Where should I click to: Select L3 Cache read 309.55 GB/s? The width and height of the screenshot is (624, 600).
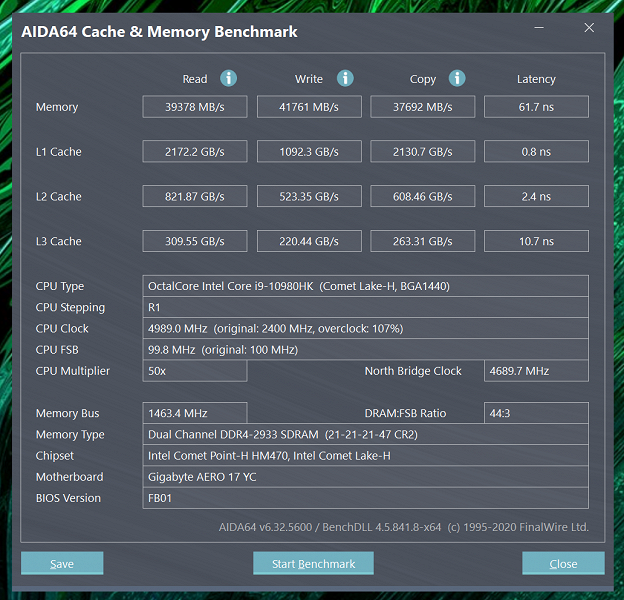(195, 241)
